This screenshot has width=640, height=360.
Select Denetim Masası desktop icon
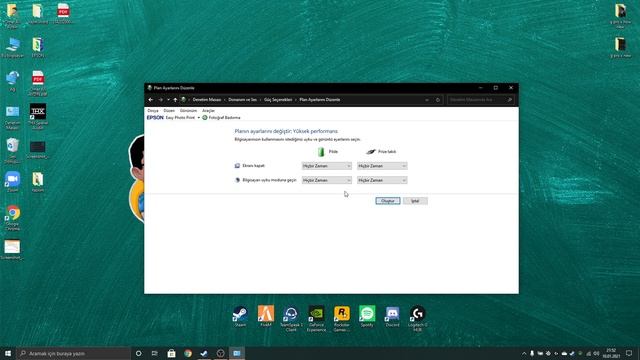(13, 118)
